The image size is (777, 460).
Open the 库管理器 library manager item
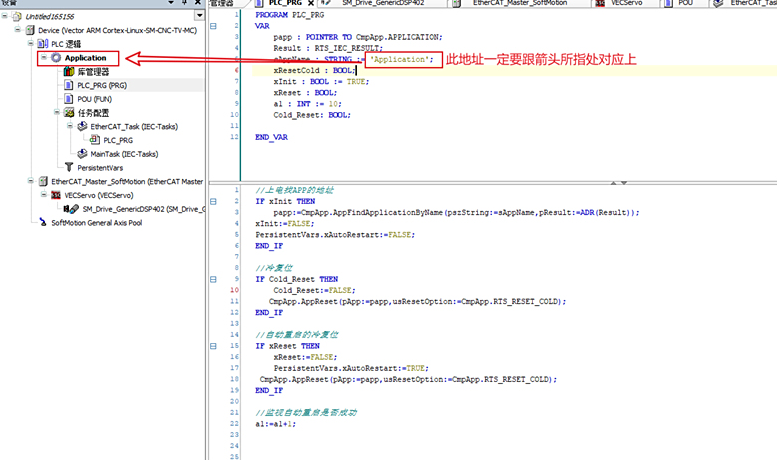(x=92, y=72)
